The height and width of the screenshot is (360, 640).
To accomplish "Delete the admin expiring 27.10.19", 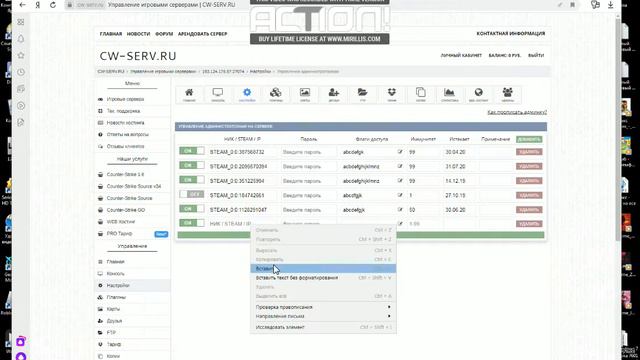I will tap(529, 195).
